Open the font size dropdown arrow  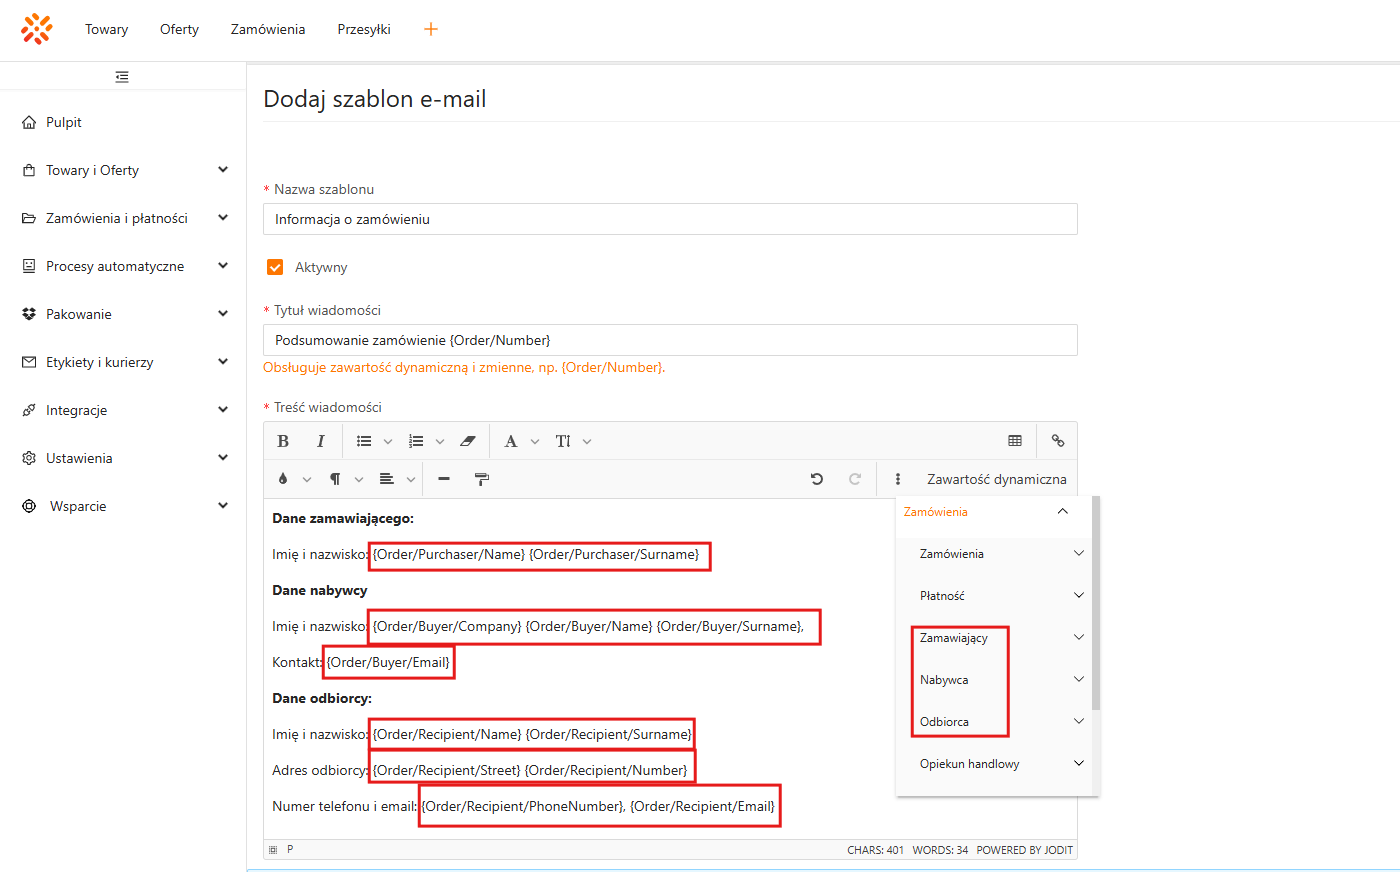(587, 441)
